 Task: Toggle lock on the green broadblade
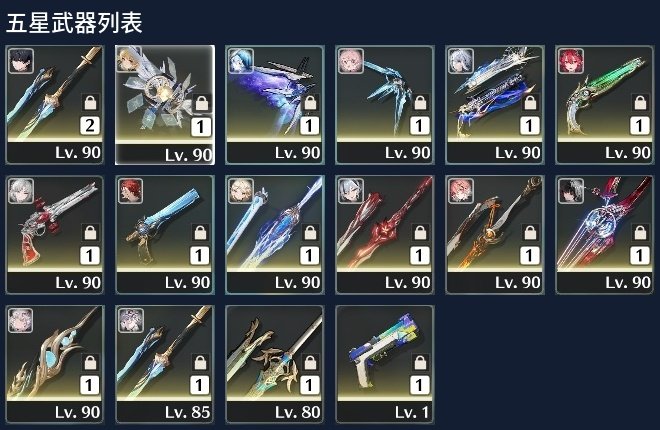(640, 102)
